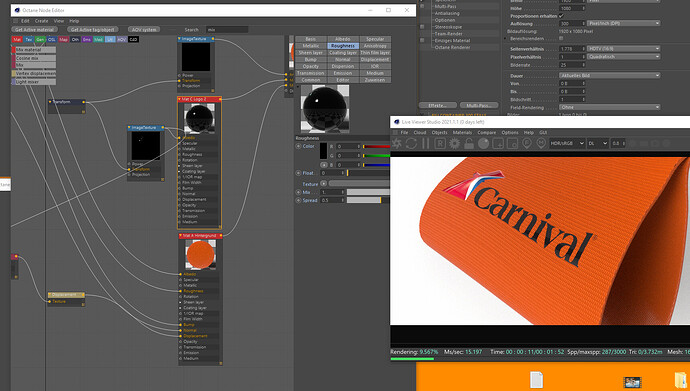The width and height of the screenshot is (690, 391).
Task: Click the black Roughness color swatch
Action: click(323, 151)
